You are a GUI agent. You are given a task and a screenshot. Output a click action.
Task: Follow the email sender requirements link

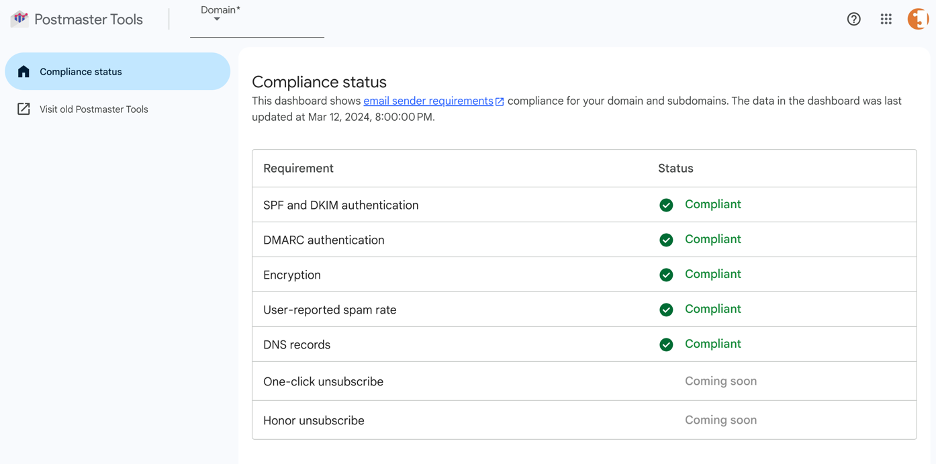pyautogui.click(x=429, y=101)
